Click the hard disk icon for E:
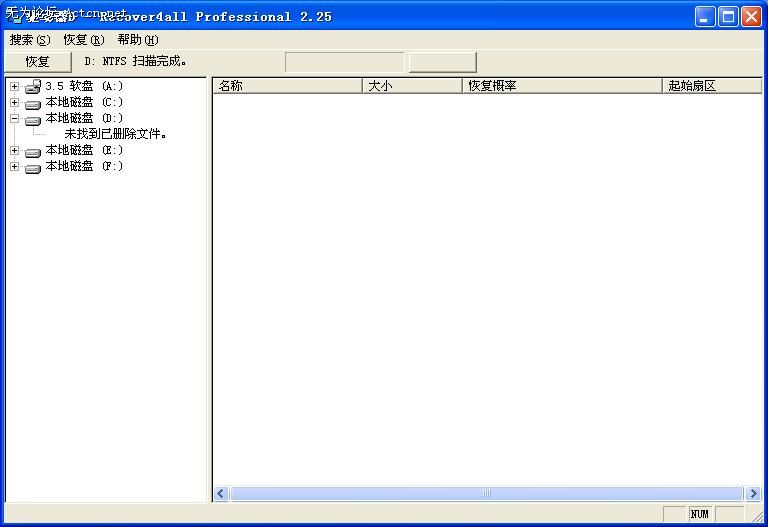768x527 pixels. (33, 153)
